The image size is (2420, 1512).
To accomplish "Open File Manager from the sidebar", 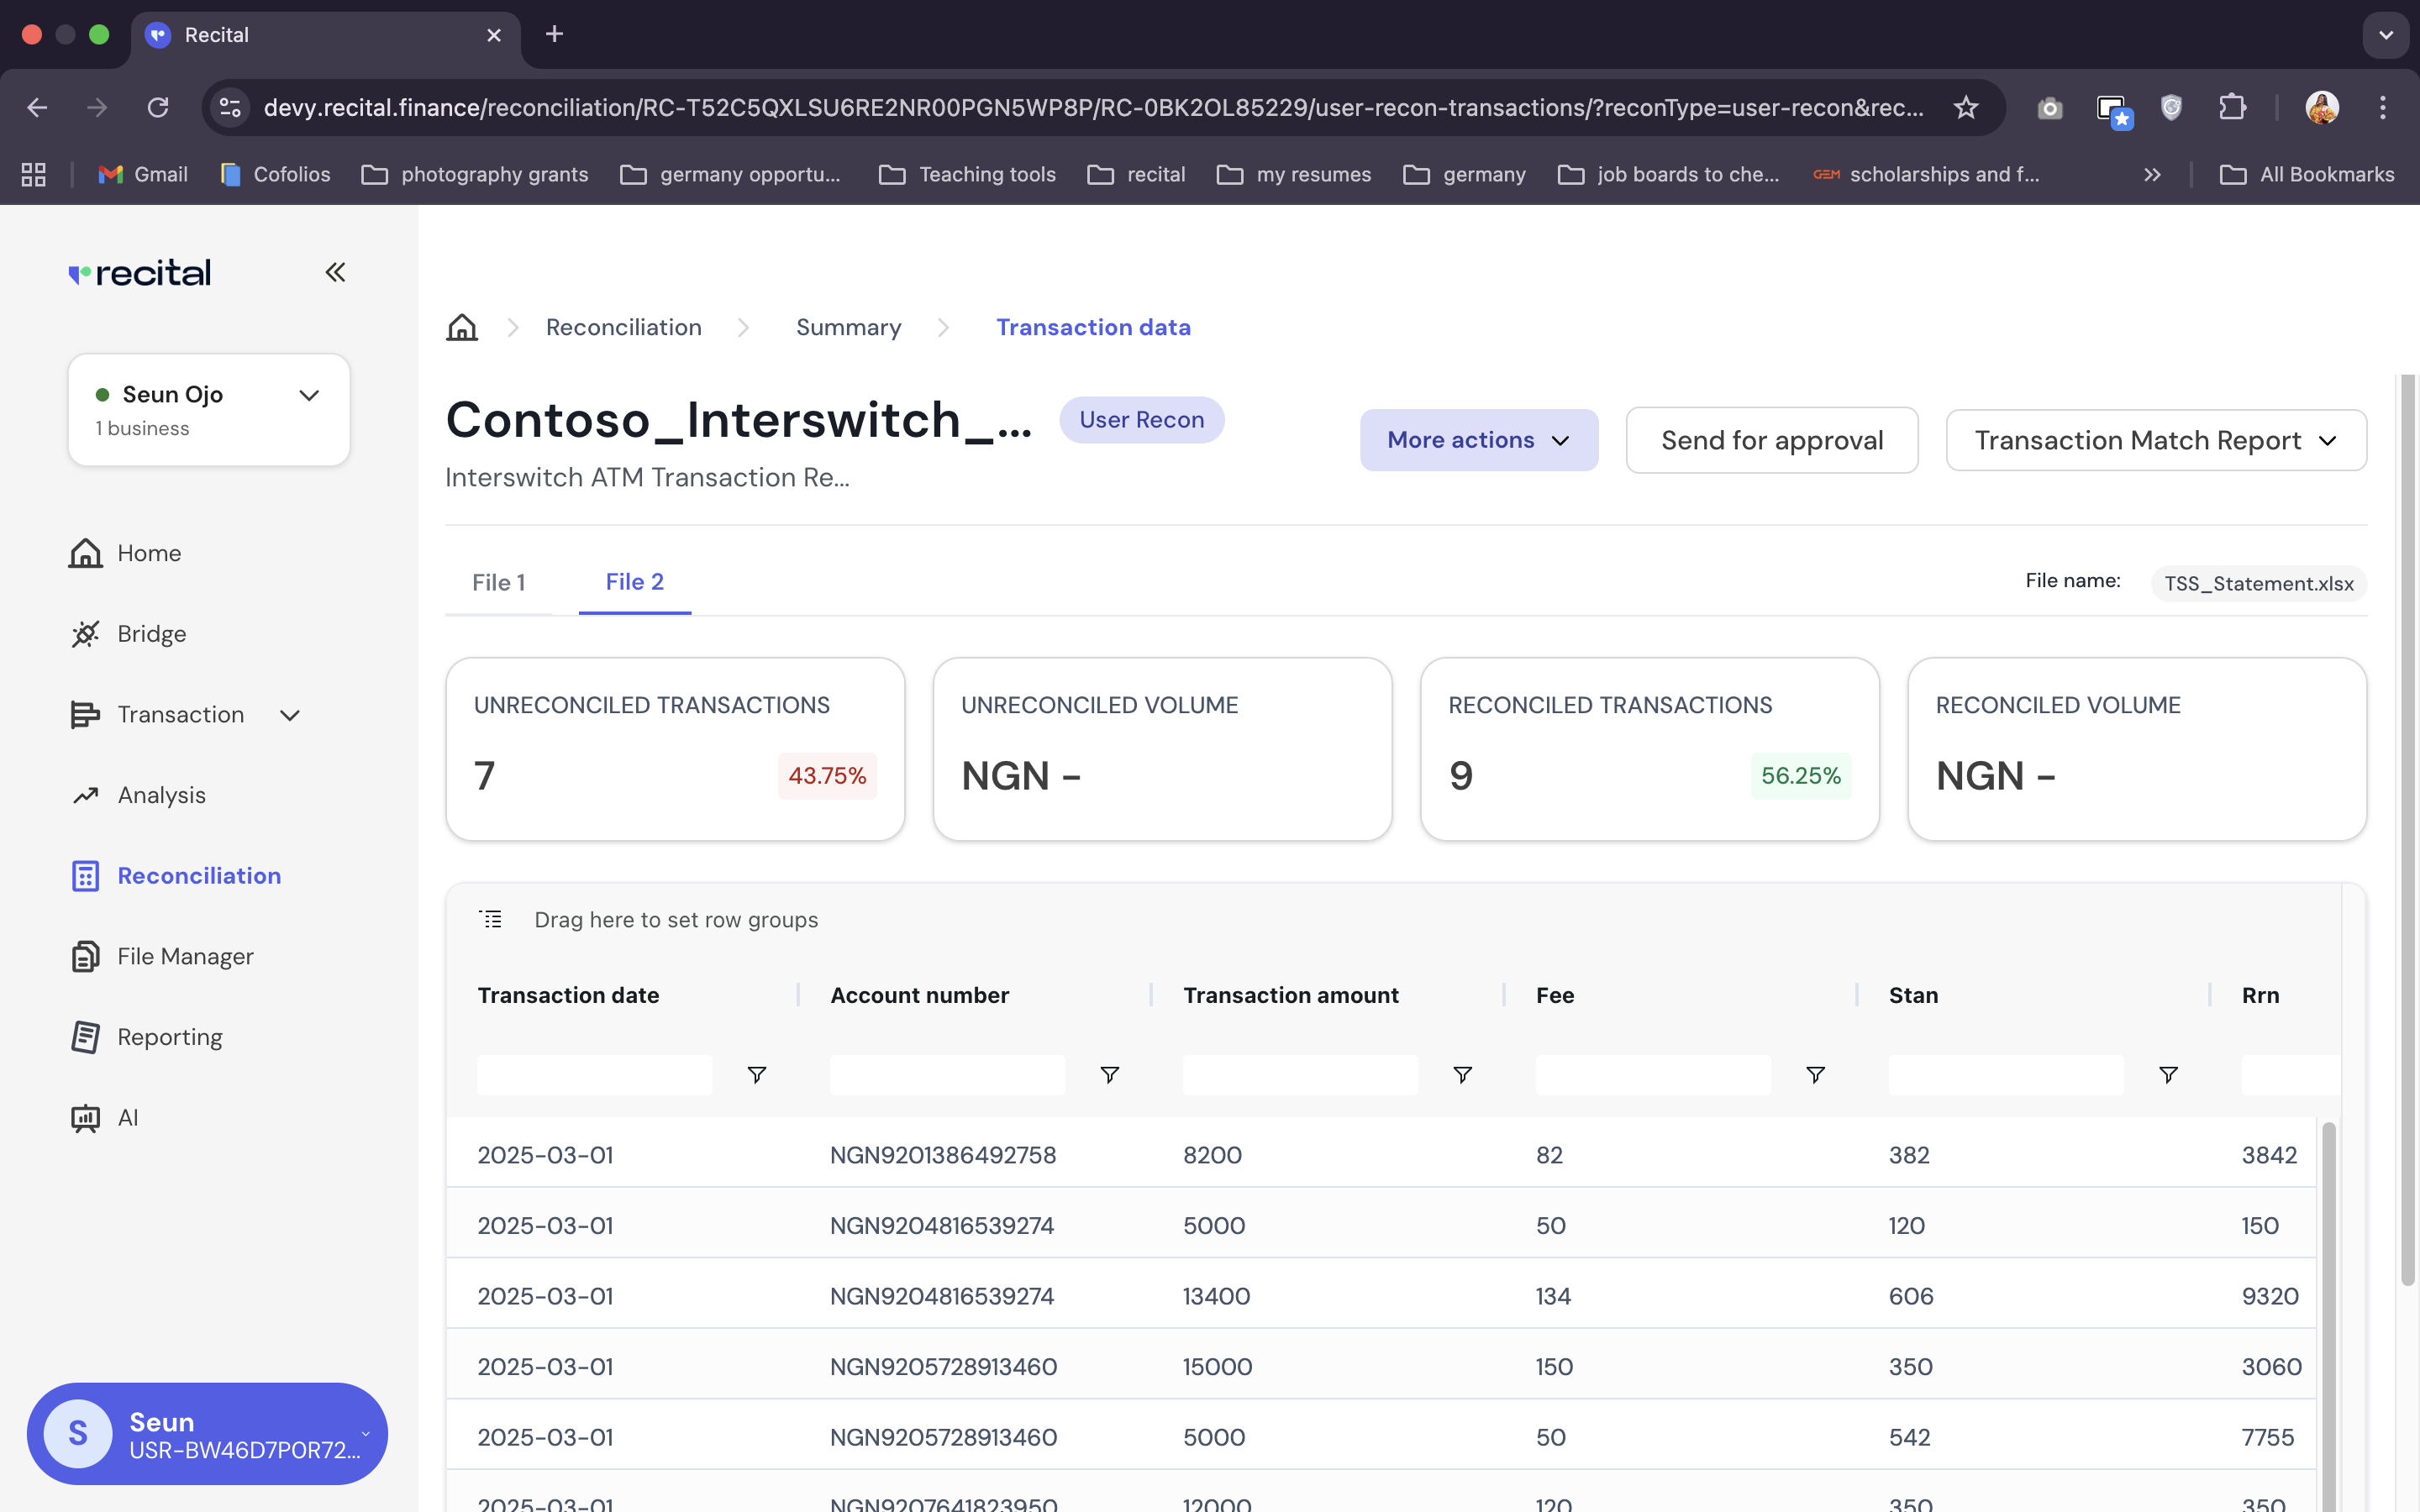I will click(x=185, y=956).
